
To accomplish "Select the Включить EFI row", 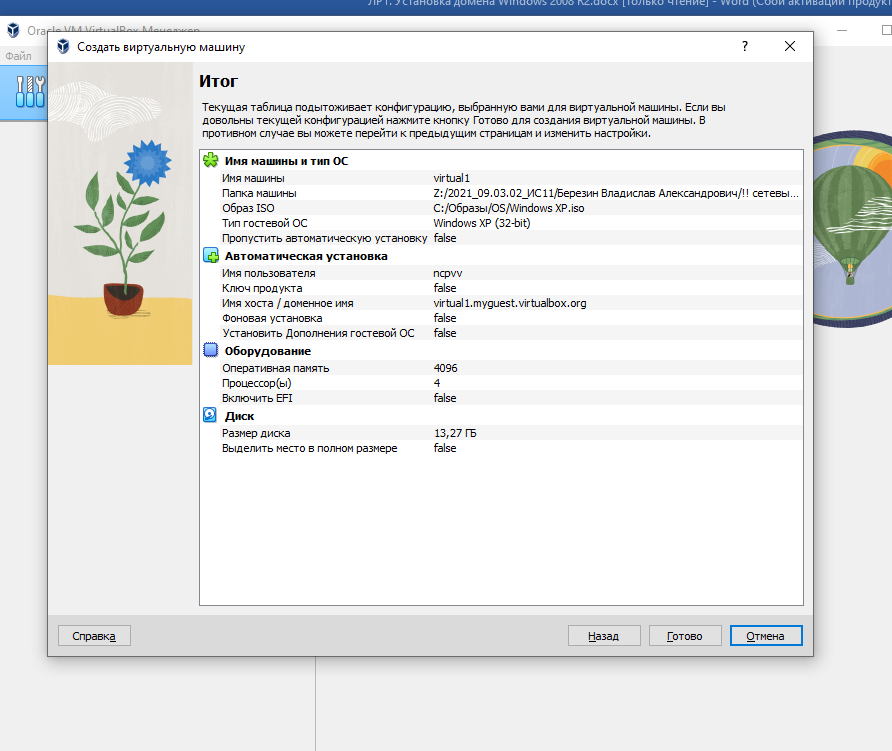I will coord(500,398).
